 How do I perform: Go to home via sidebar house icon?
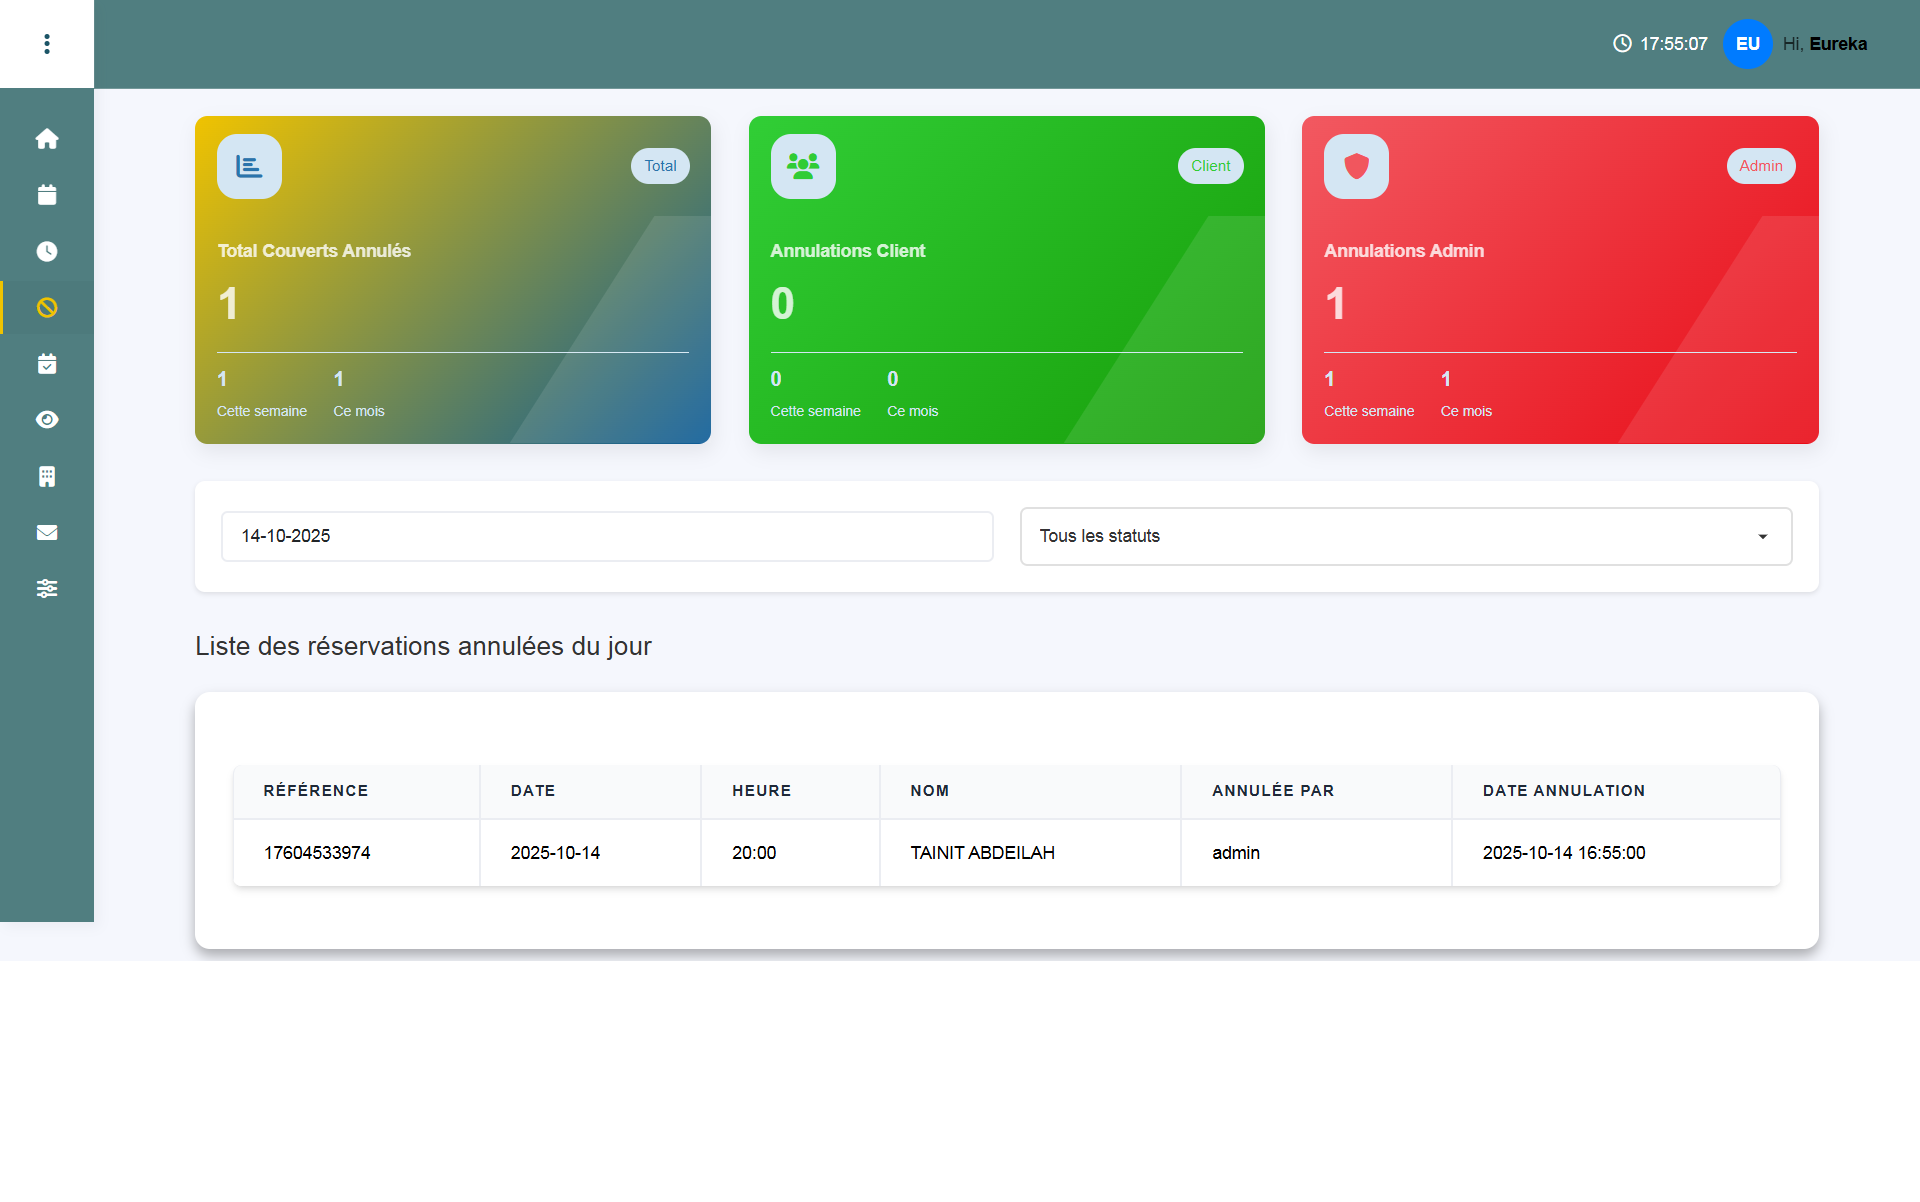[x=47, y=139]
